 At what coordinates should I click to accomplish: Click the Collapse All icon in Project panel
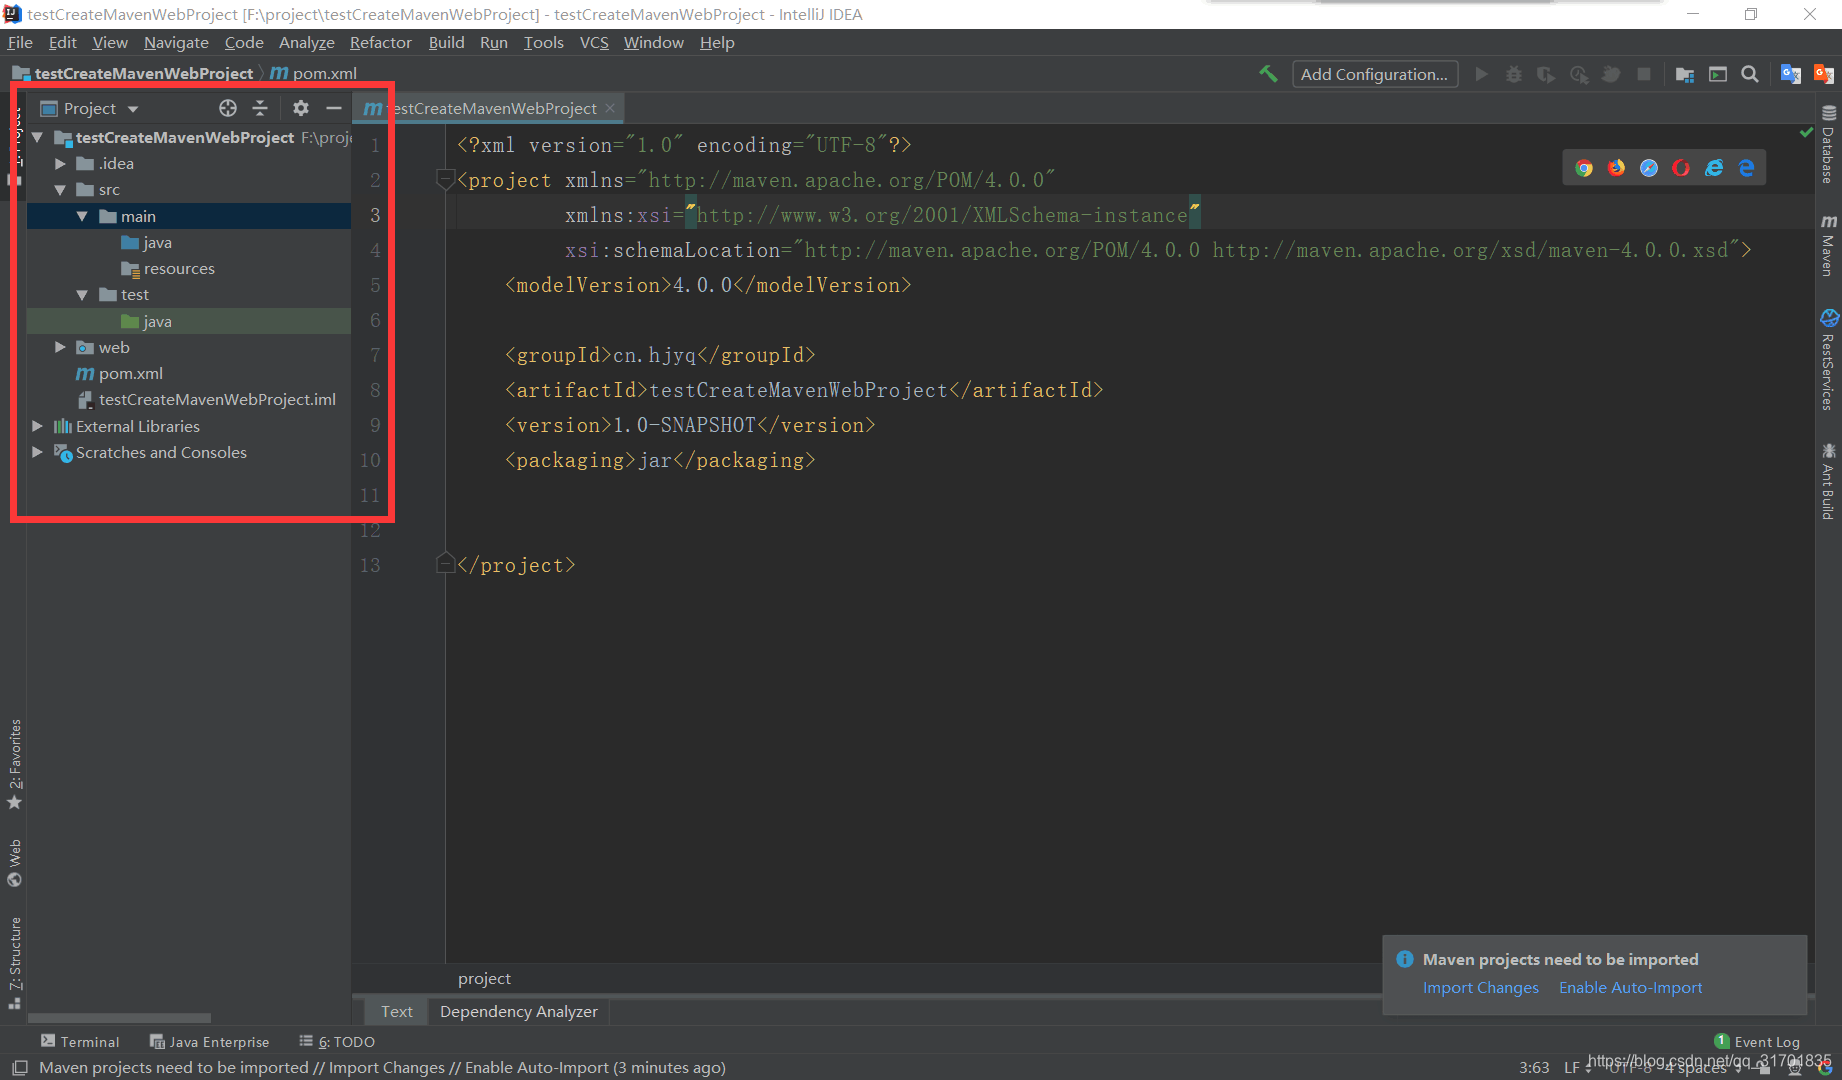click(x=260, y=108)
